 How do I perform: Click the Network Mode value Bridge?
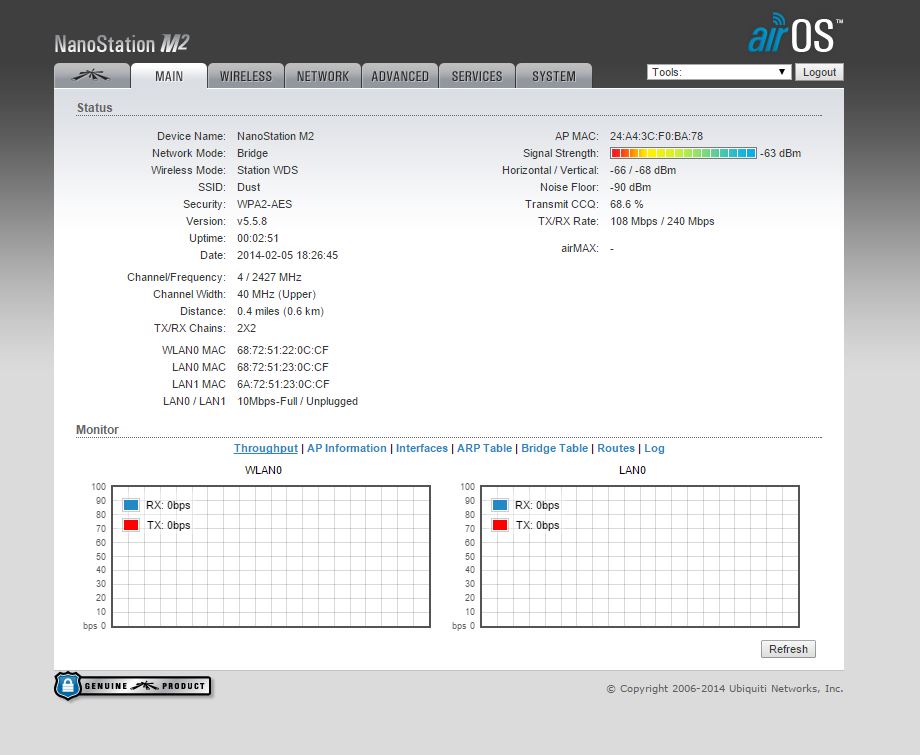pyautogui.click(x=253, y=153)
